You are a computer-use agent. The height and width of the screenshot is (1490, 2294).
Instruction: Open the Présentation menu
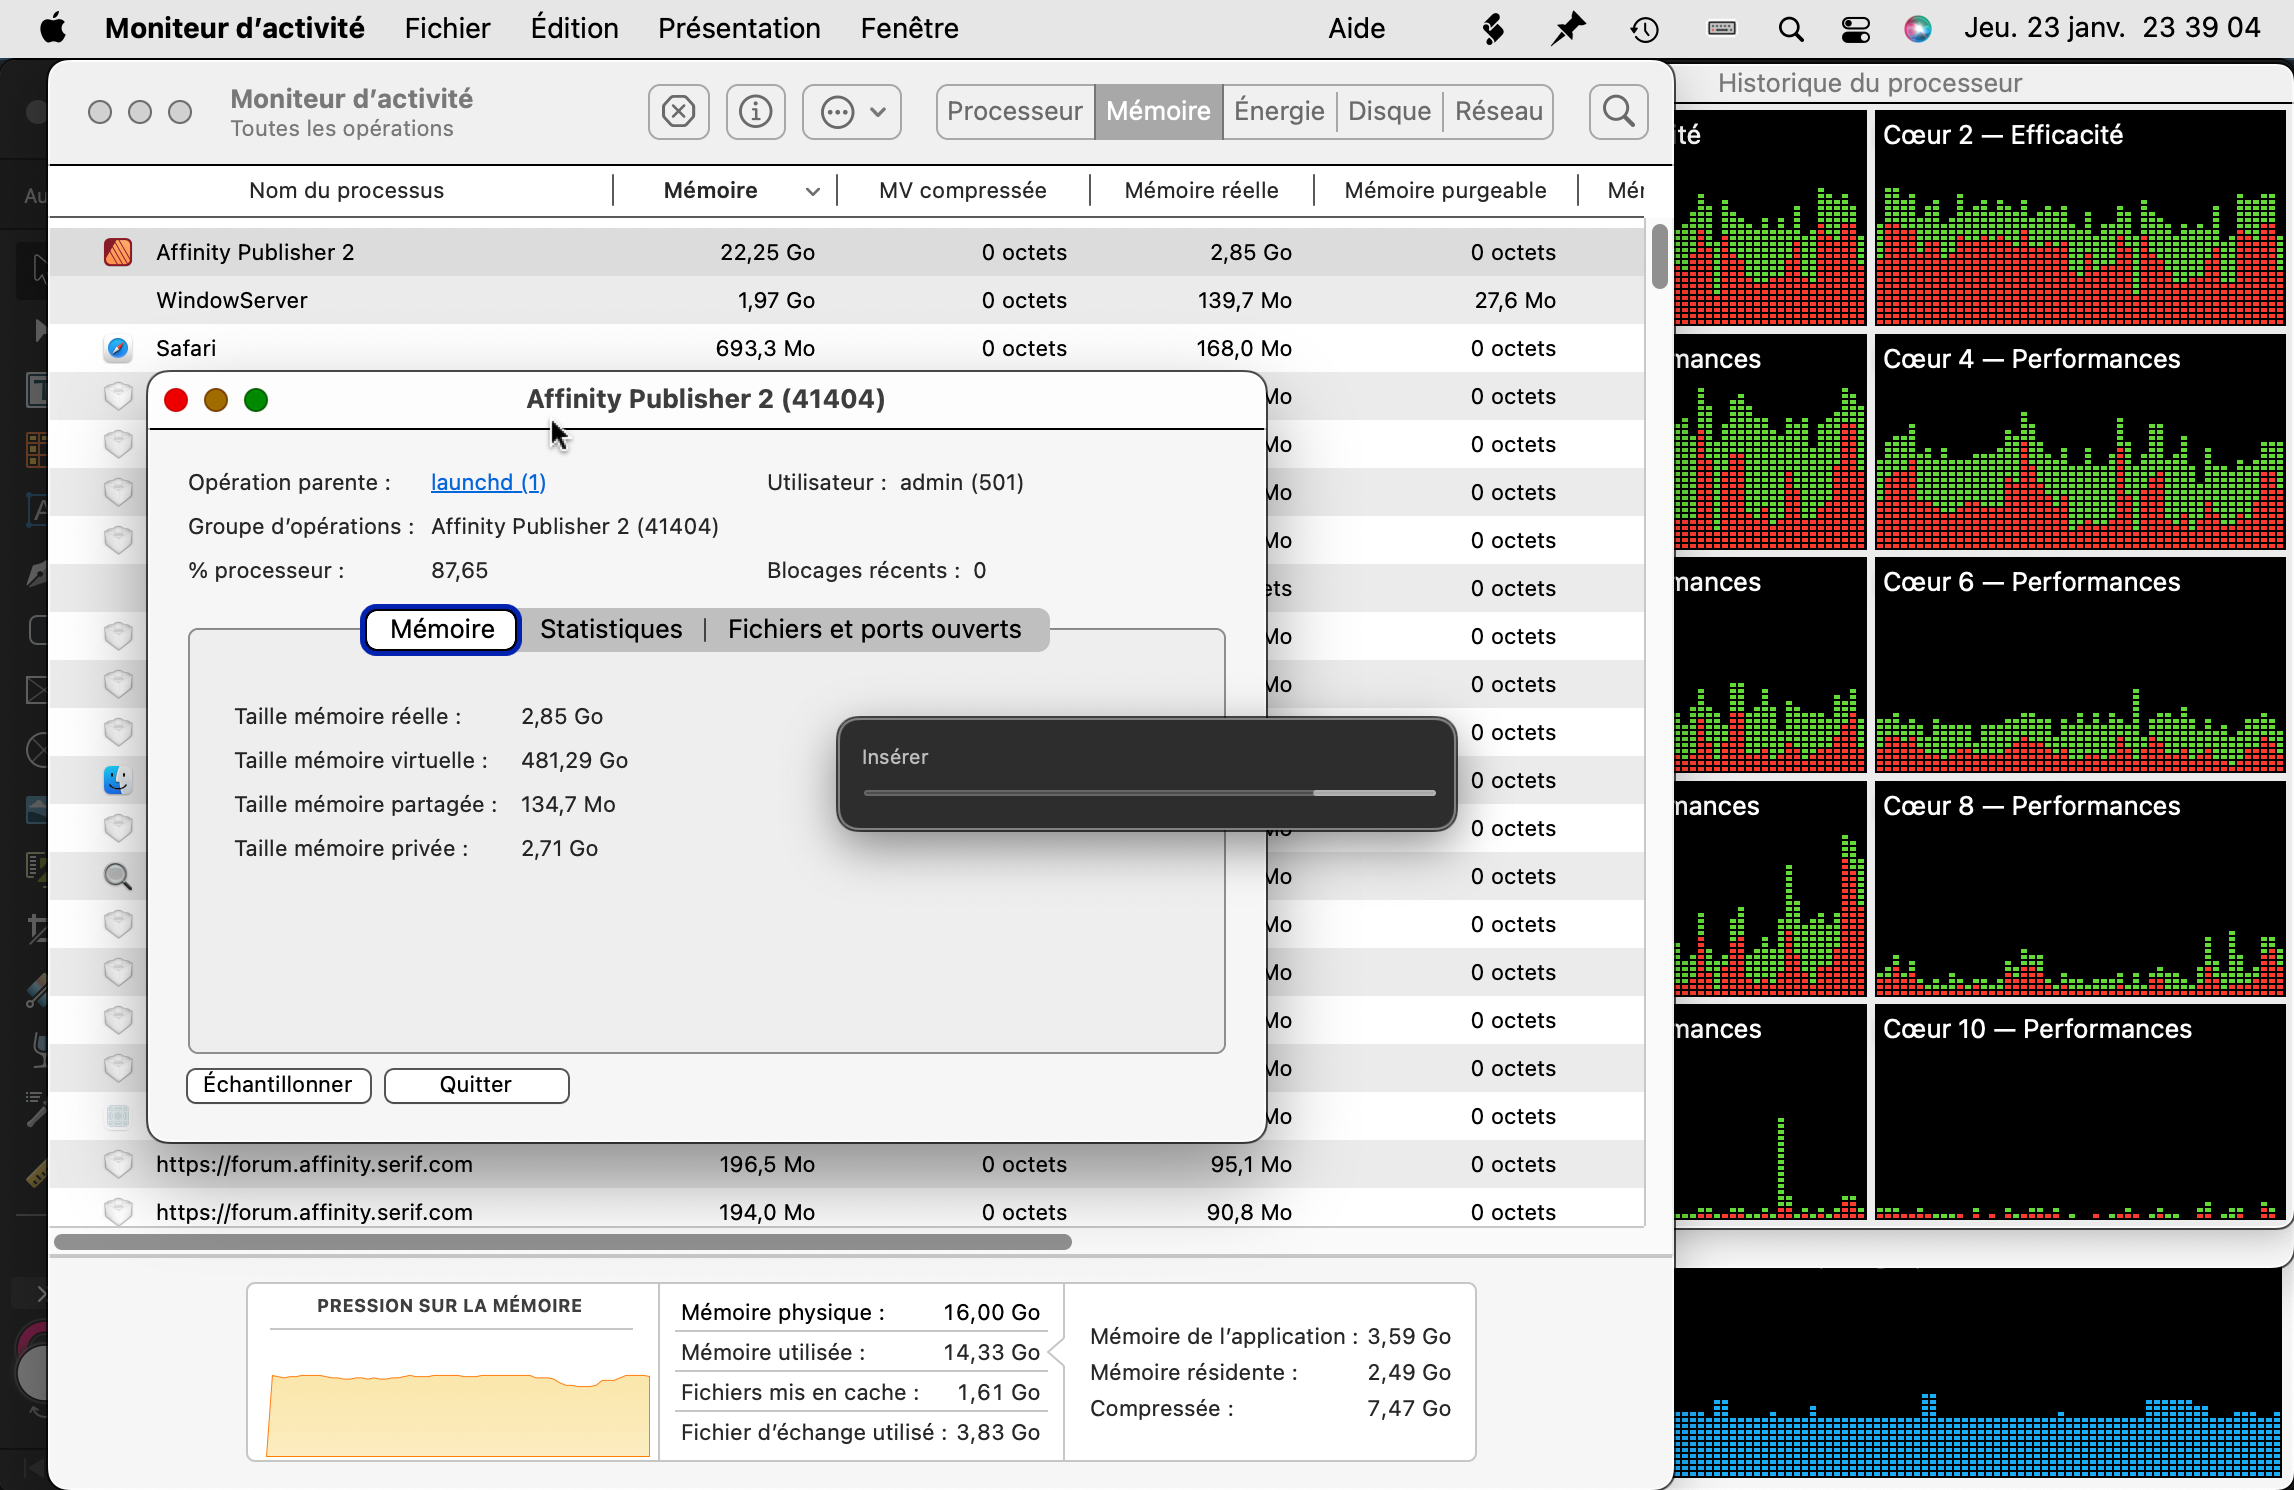[739, 28]
